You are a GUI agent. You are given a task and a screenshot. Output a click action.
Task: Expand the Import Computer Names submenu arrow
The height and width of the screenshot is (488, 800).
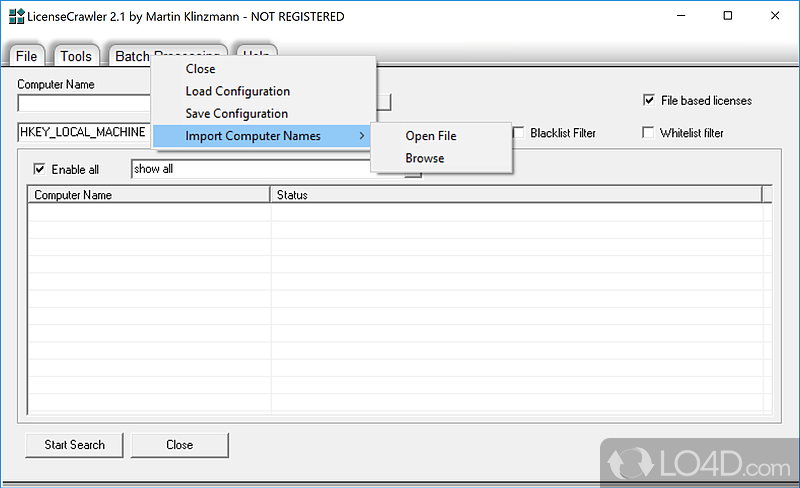tap(361, 136)
